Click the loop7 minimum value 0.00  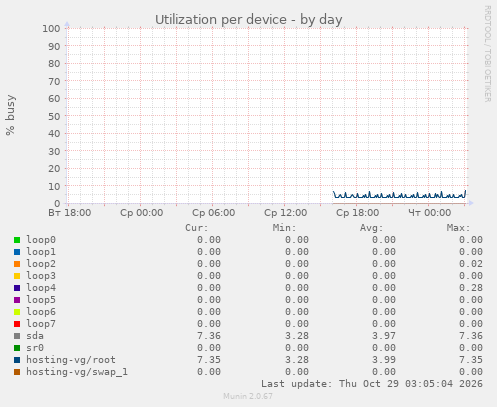[297, 324]
